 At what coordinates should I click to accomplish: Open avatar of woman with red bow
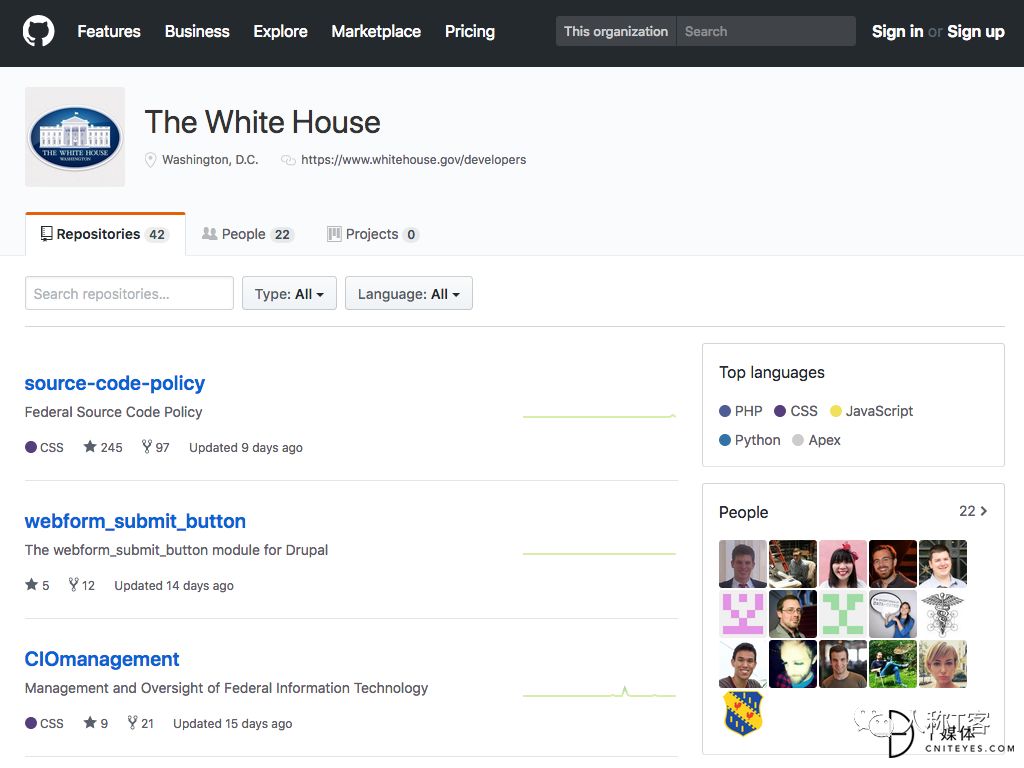[x=842, y=564]
